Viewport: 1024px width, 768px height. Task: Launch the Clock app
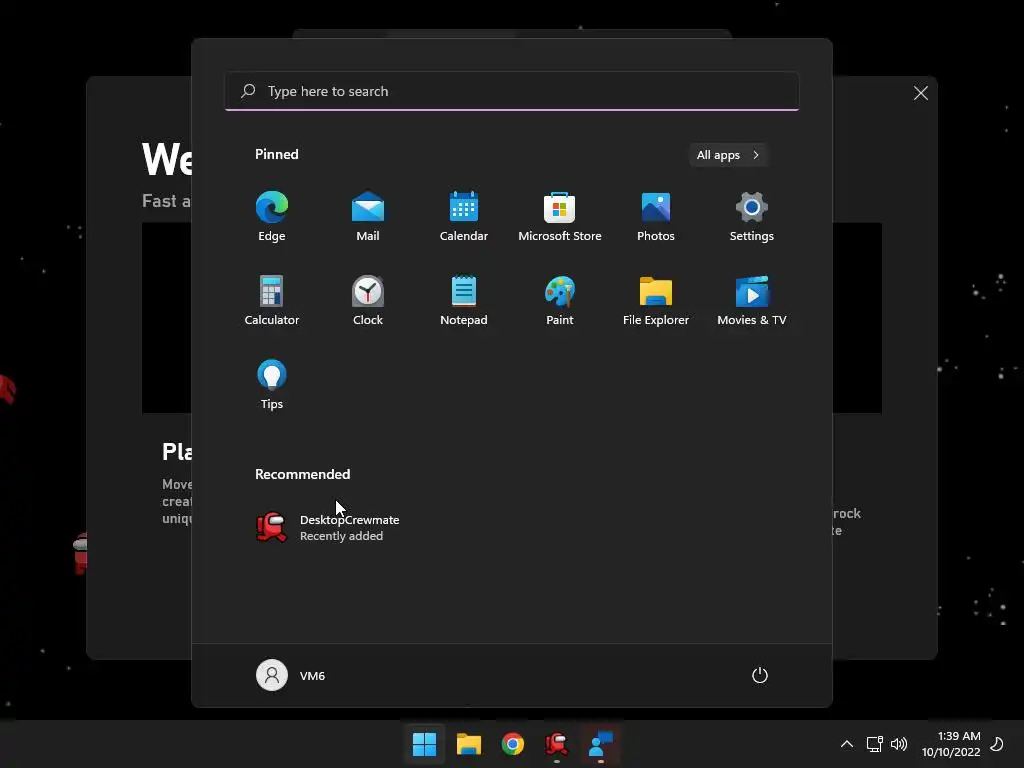point(368,300)
